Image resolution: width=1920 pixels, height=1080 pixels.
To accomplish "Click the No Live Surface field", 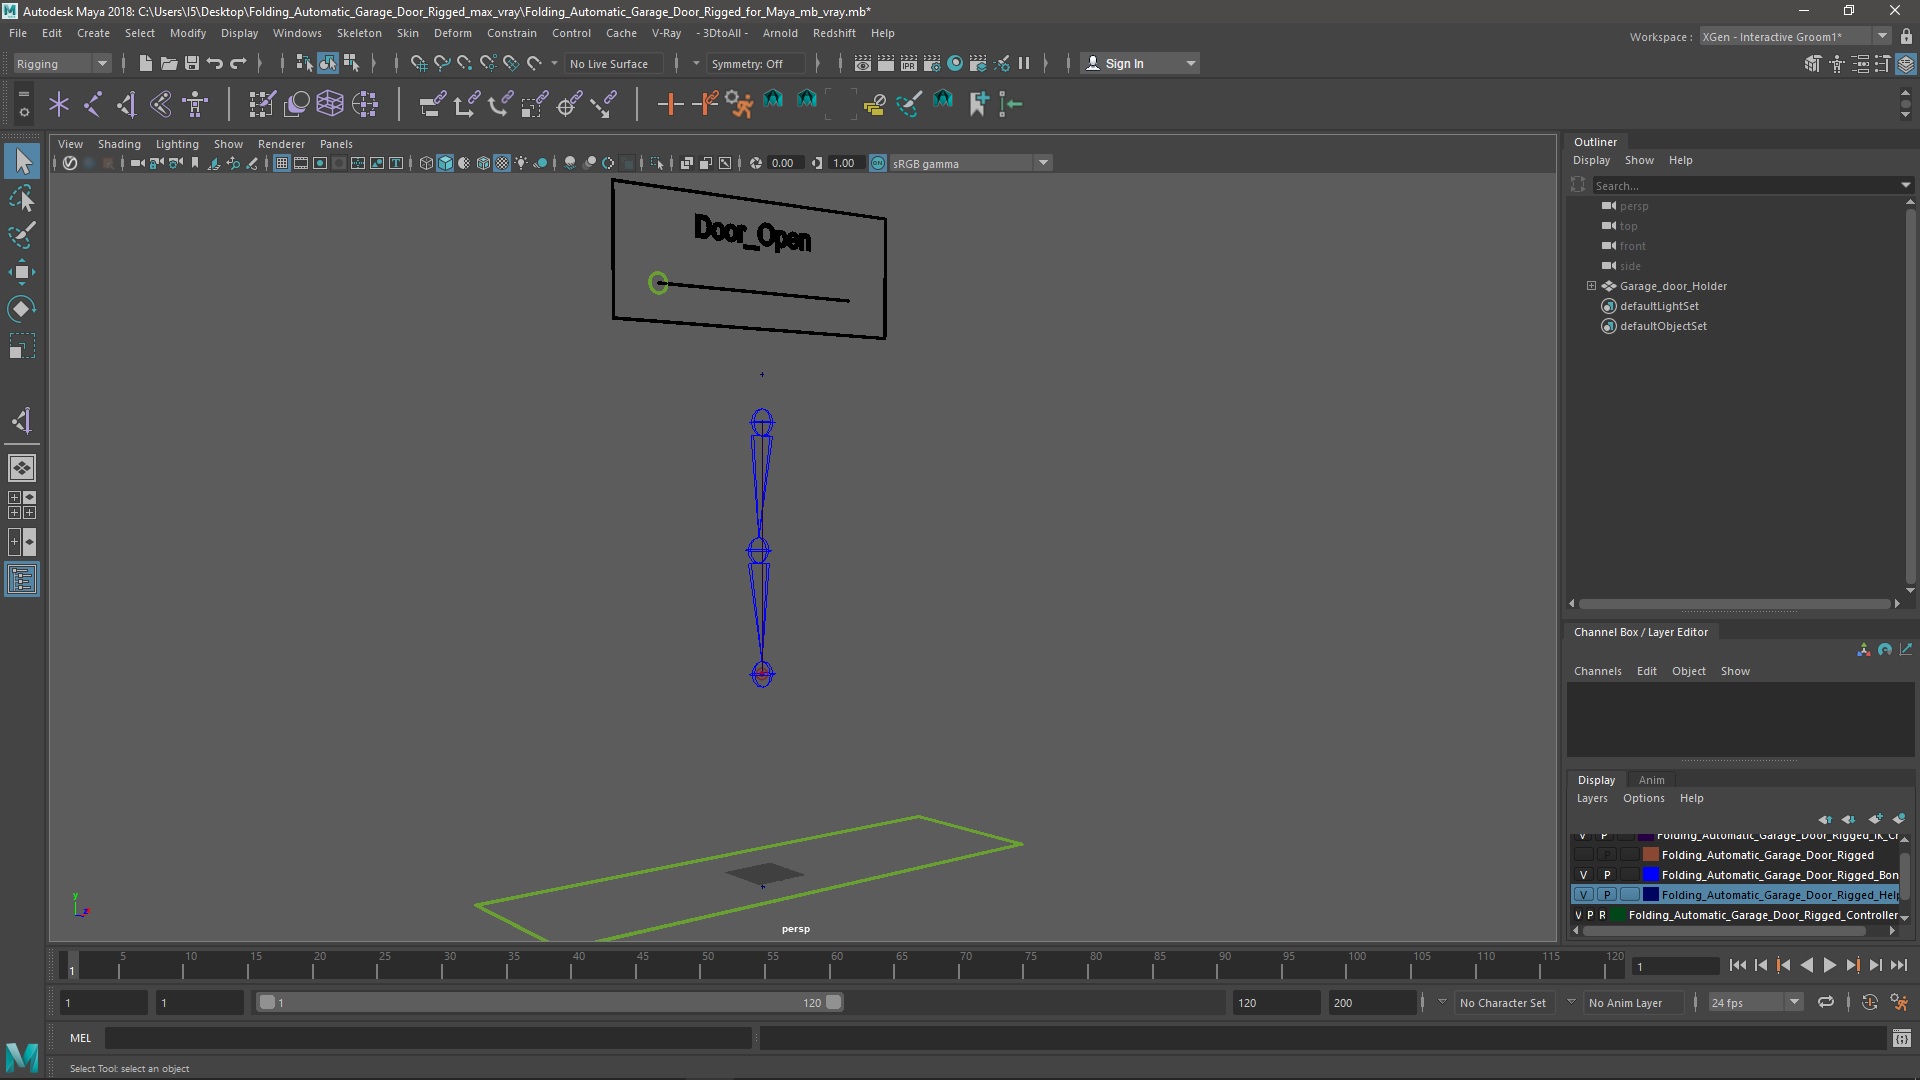I will 614,63.
